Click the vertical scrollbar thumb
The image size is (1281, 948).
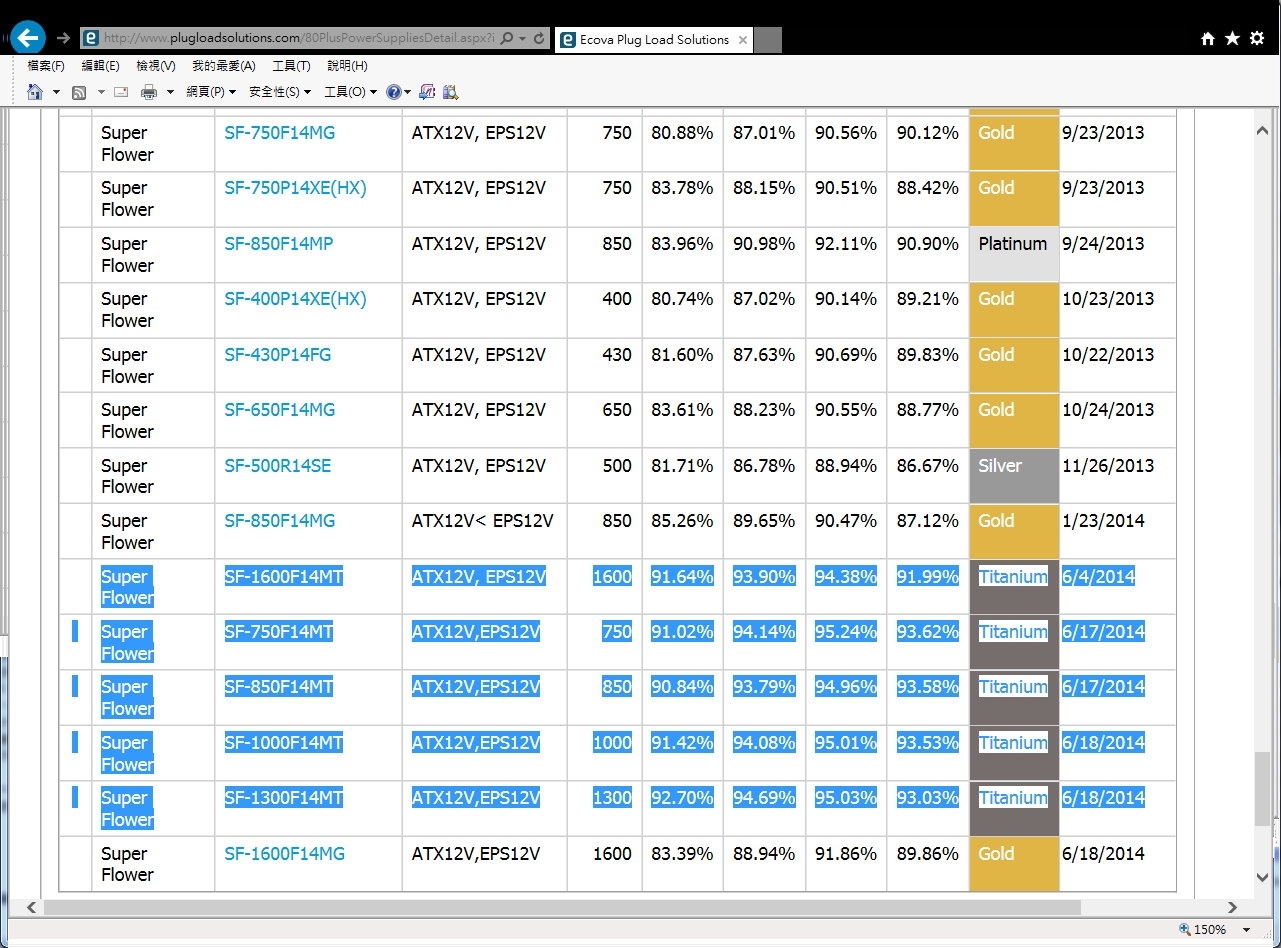point(1264,788)
